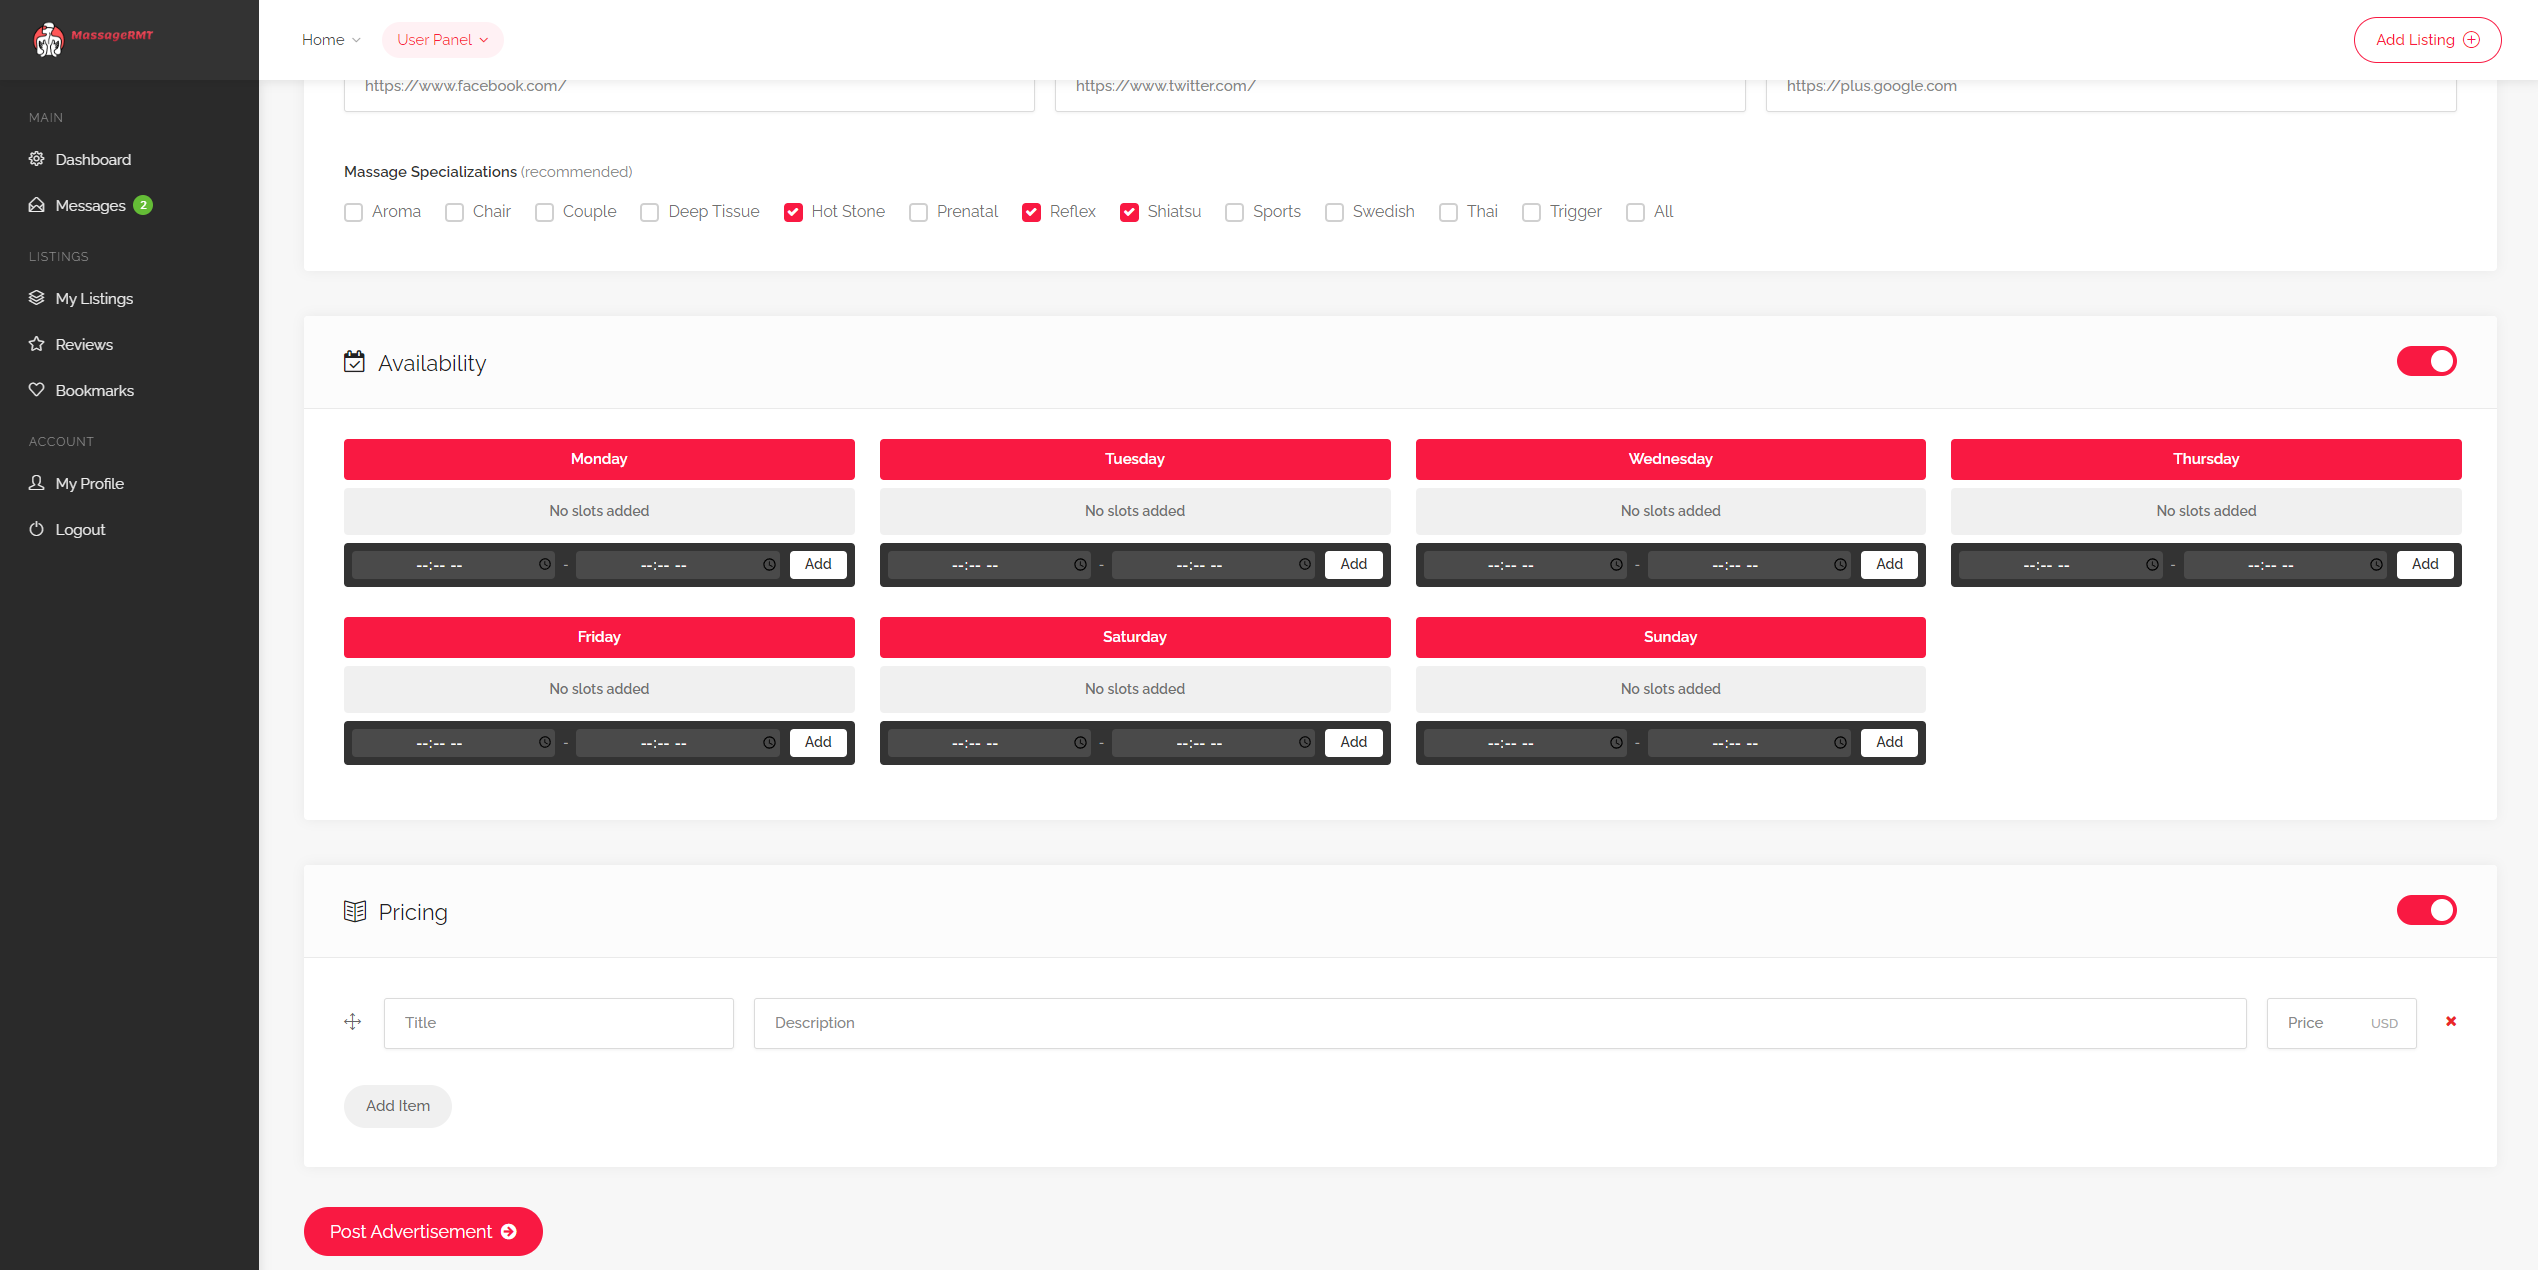Click the Bookmarks heart icon
The height and width of the screenshot is (1270, 2538).
(x=37, y=390)
